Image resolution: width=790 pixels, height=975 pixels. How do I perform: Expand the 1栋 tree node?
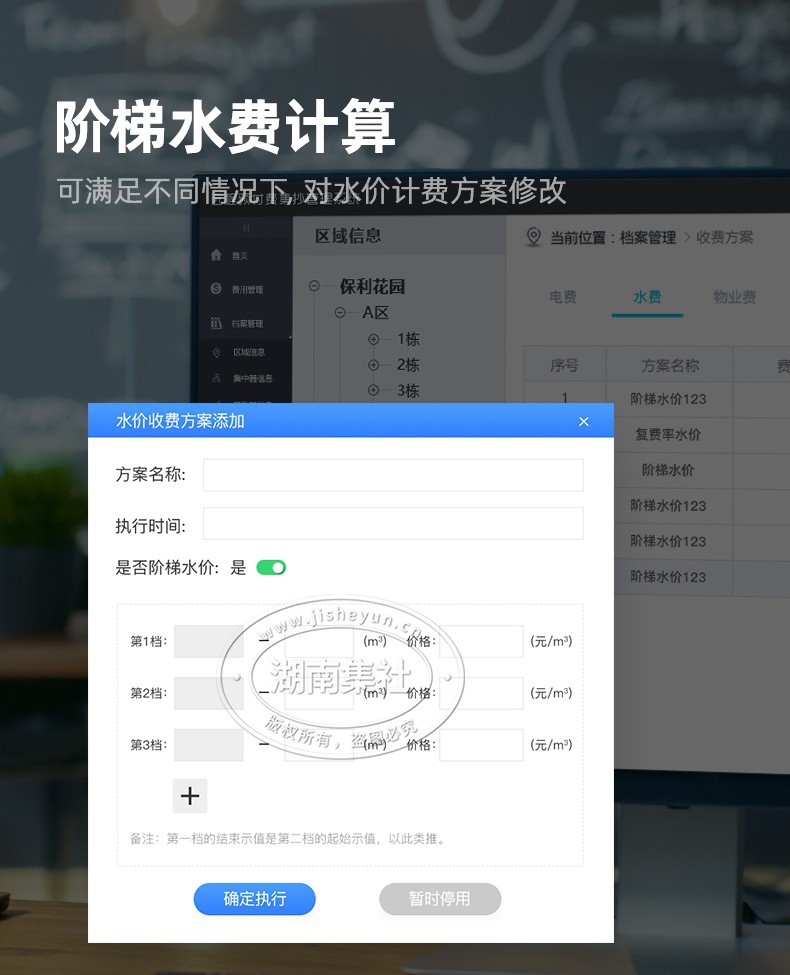pos(373,339)
